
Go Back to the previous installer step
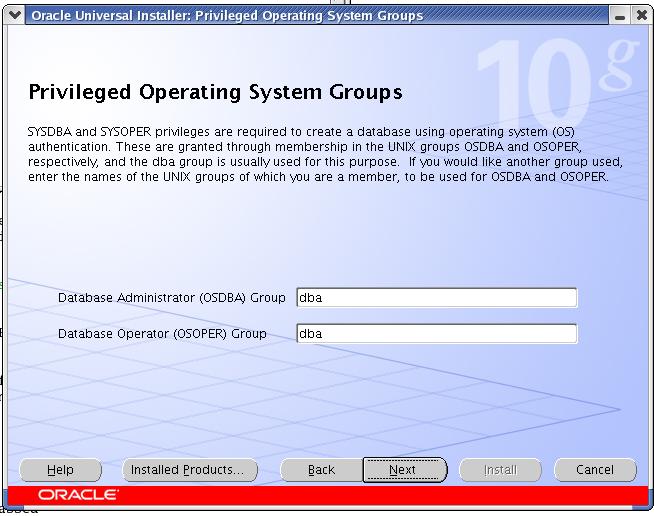tap(321, 470)
